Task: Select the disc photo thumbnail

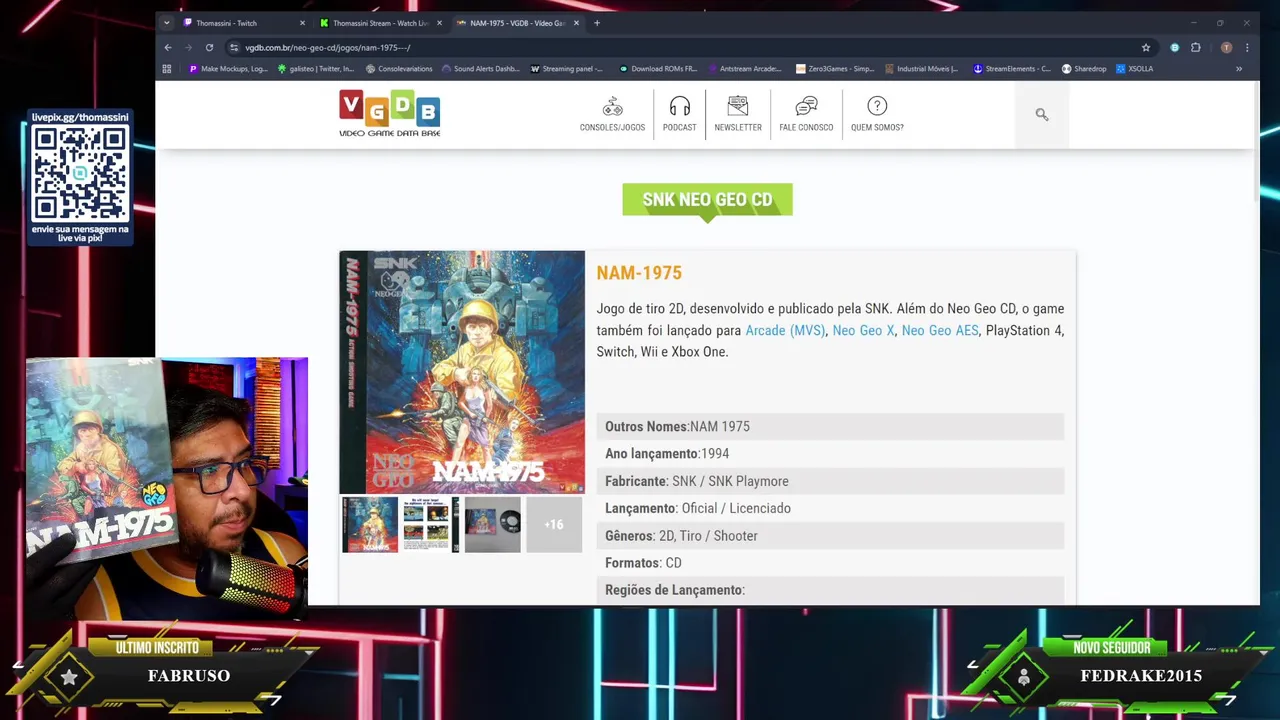Action: pos(492,524)
